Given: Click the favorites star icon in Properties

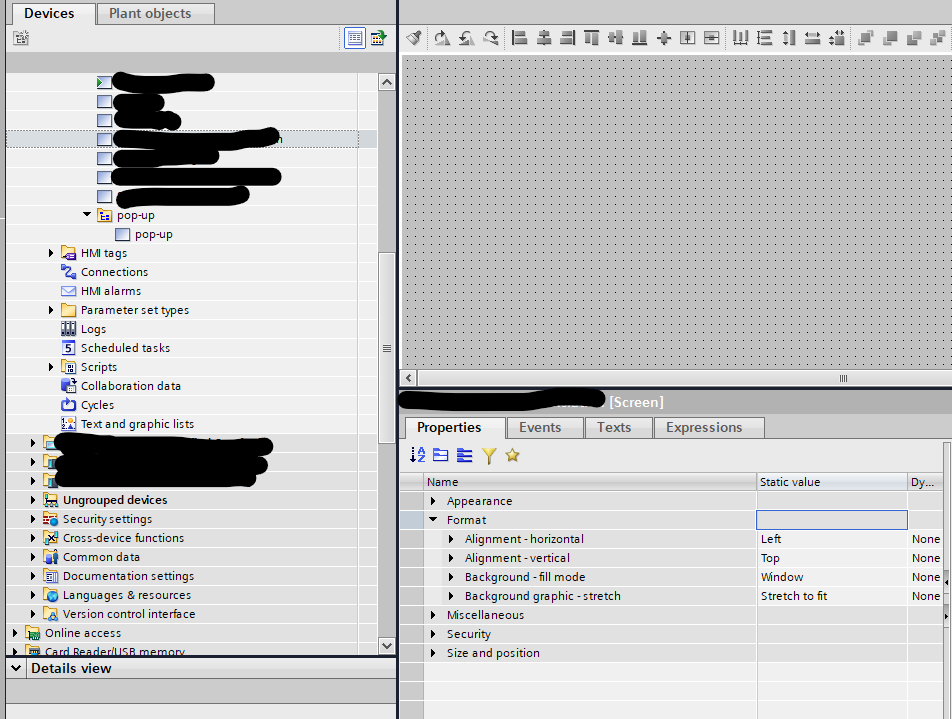Looking at the screenshot, I should pos(513,456).
